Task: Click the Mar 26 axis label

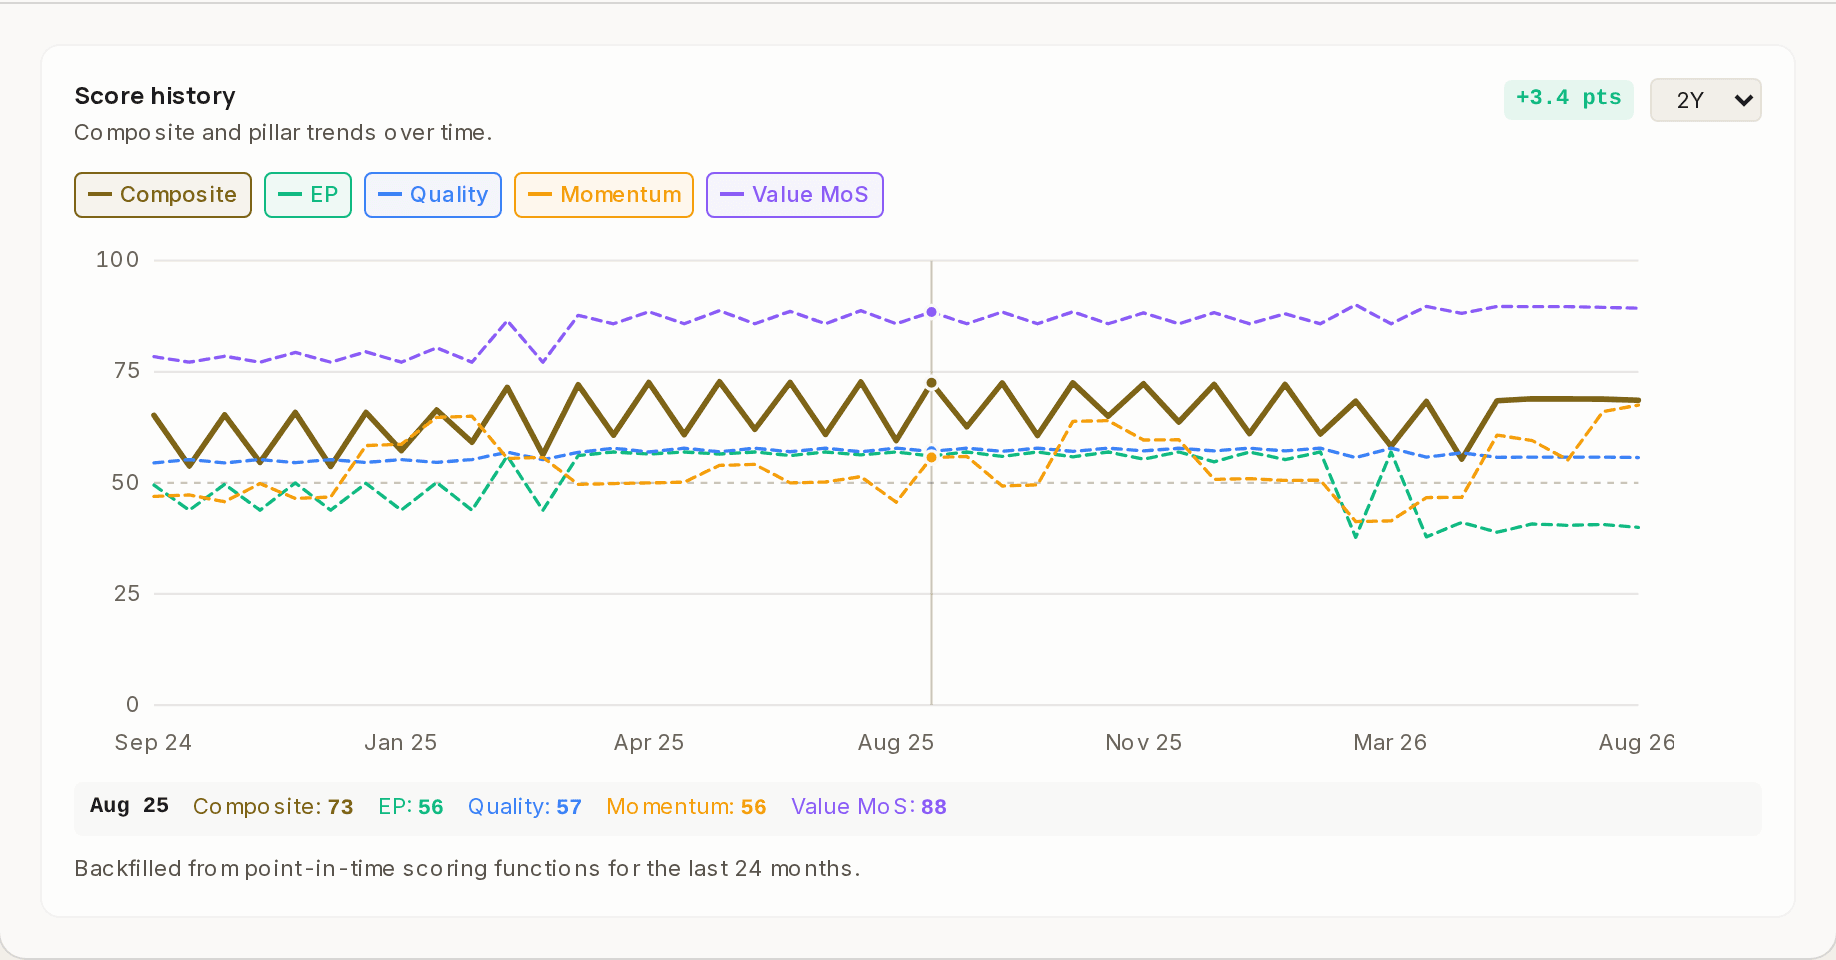Action: [x=1390, y=742]
